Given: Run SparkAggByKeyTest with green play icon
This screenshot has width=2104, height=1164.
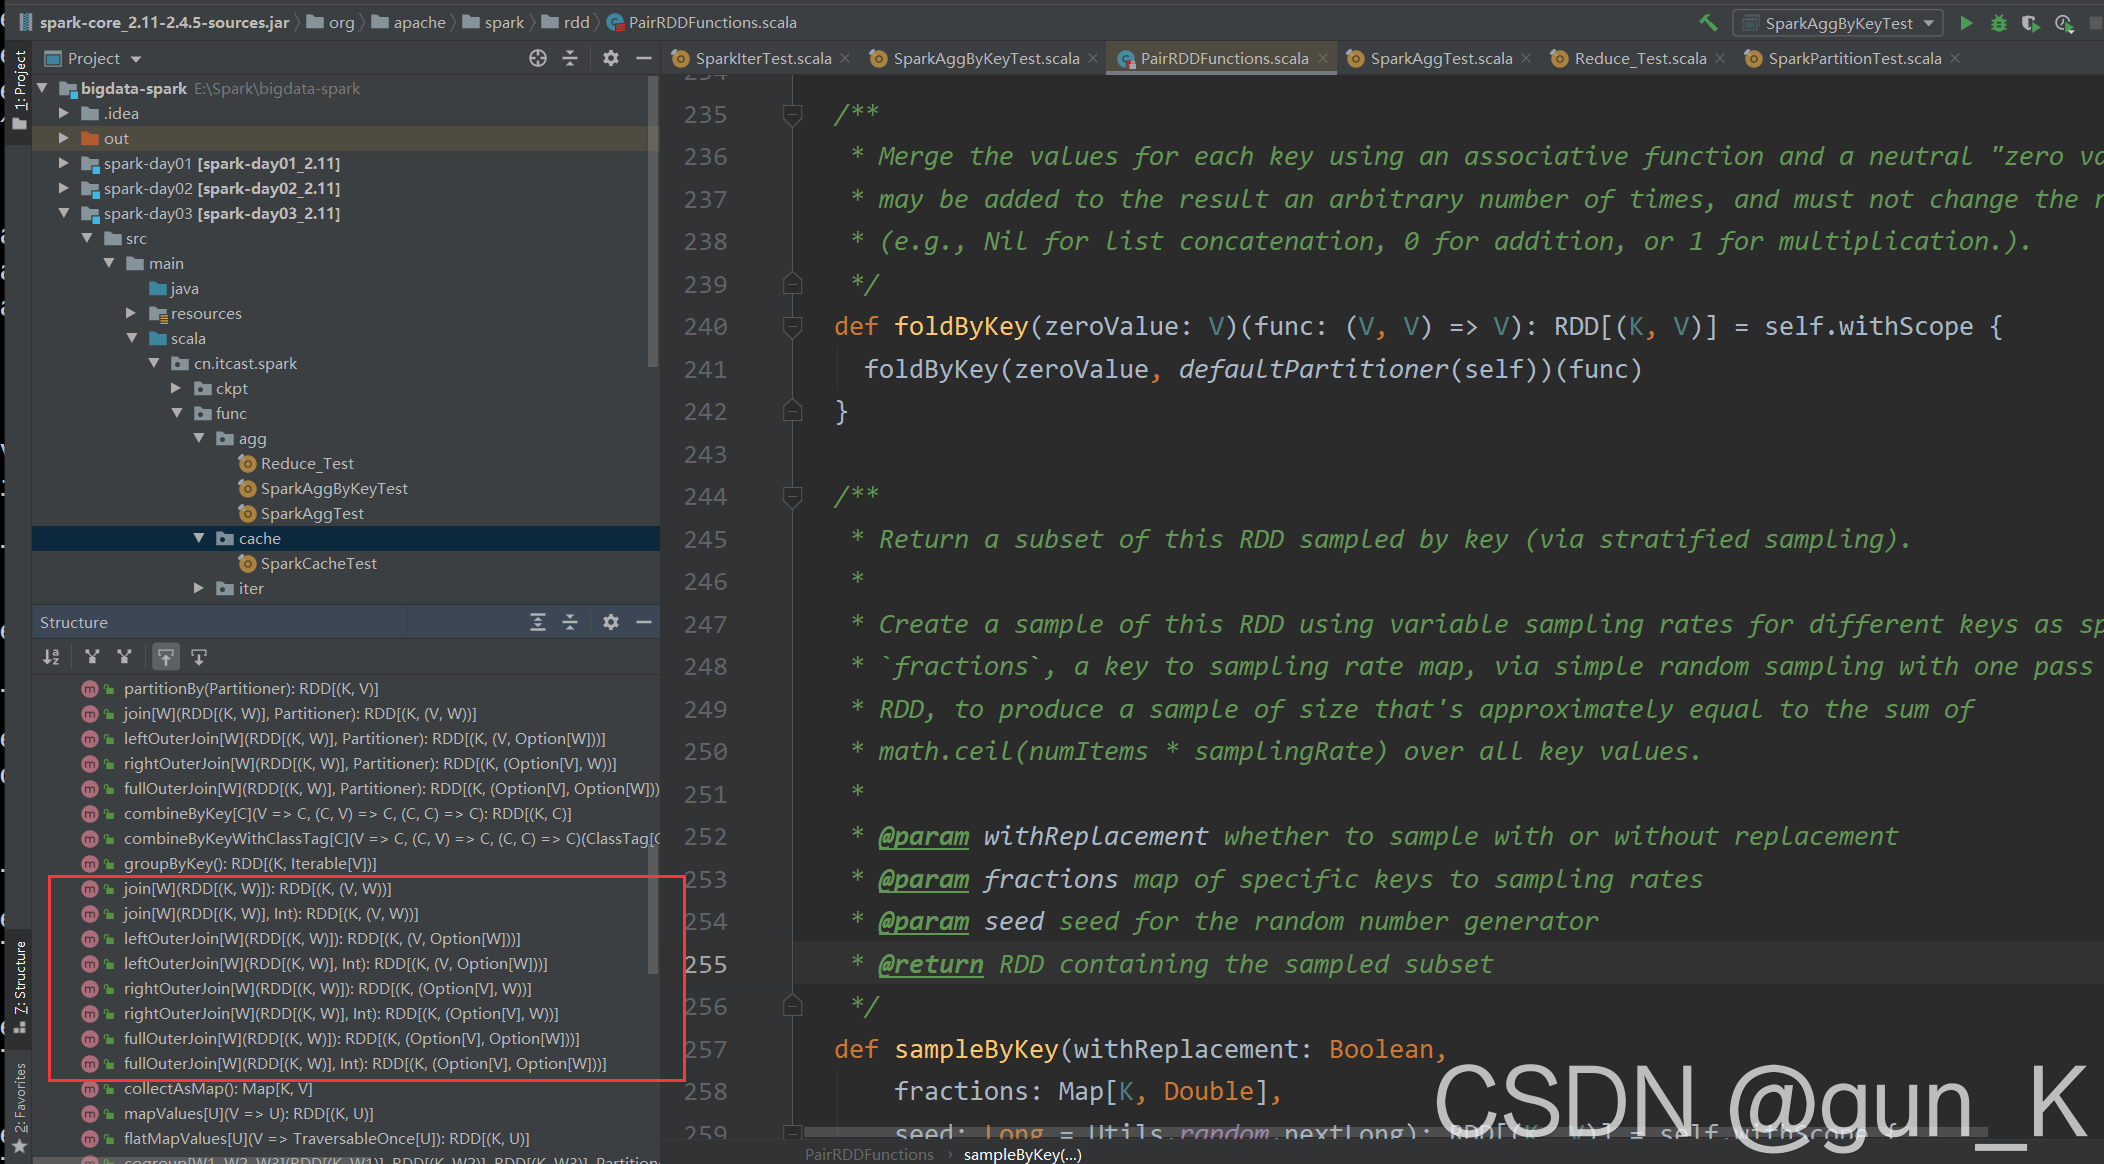Looking at the screenshot, I should [1966, 22].
